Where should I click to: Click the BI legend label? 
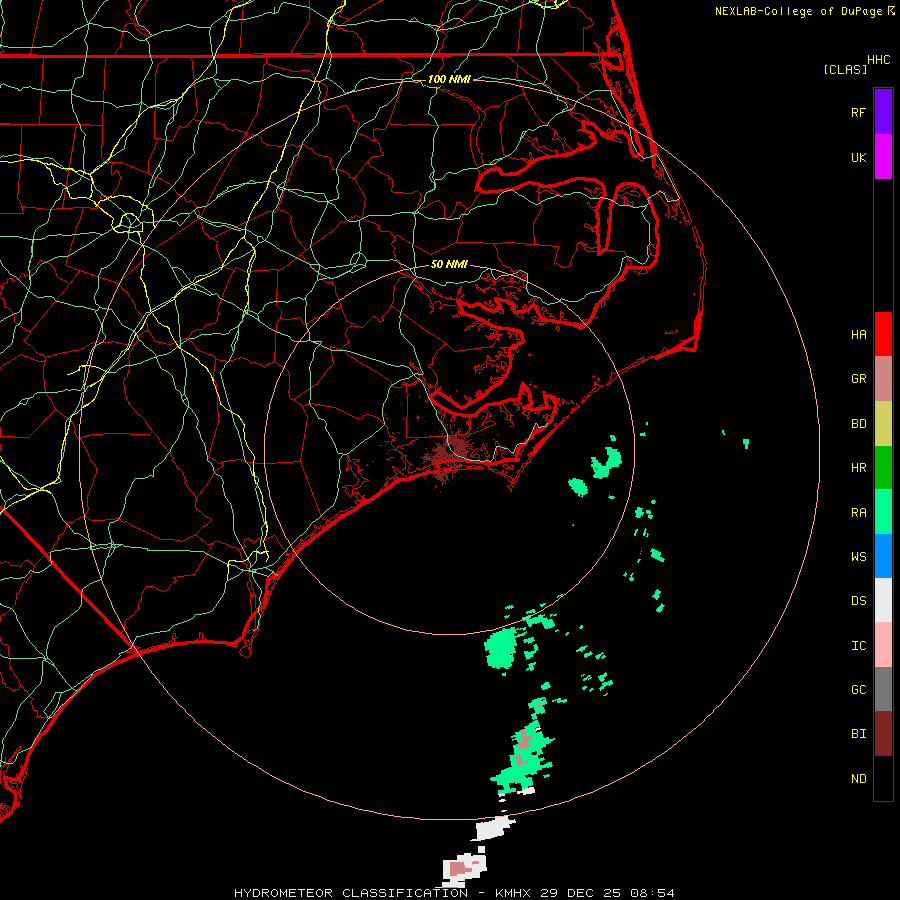pyautogui.click(x=858, y=734)
